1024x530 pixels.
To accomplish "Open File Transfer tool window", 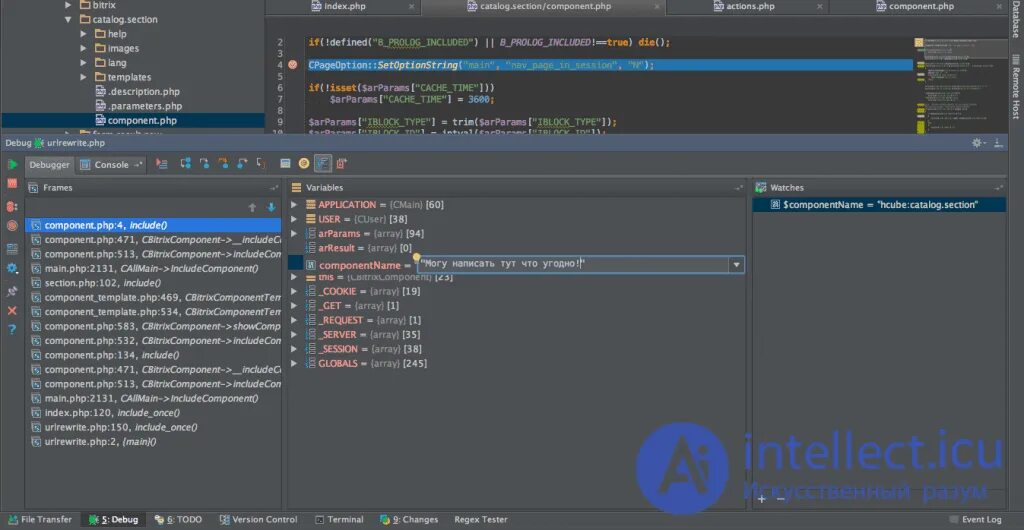I will coord(39,520).
